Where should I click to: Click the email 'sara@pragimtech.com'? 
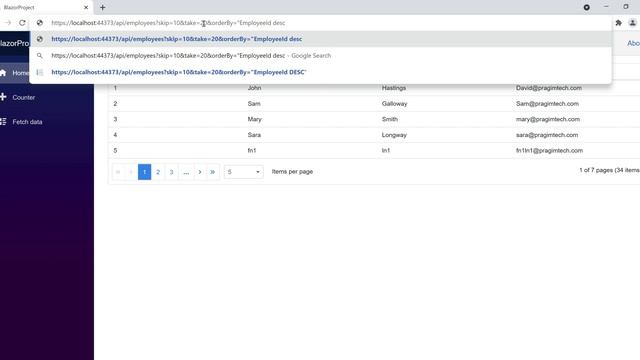547,135
